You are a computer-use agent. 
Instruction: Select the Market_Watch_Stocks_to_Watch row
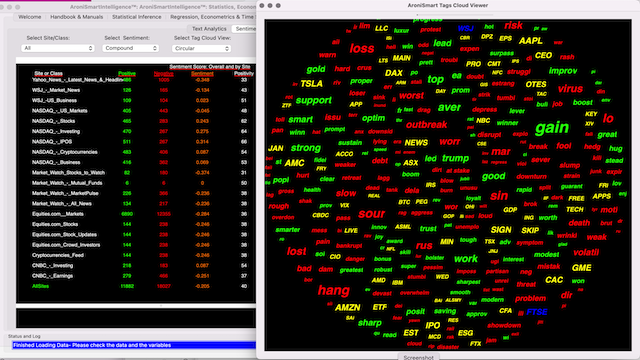136,173
